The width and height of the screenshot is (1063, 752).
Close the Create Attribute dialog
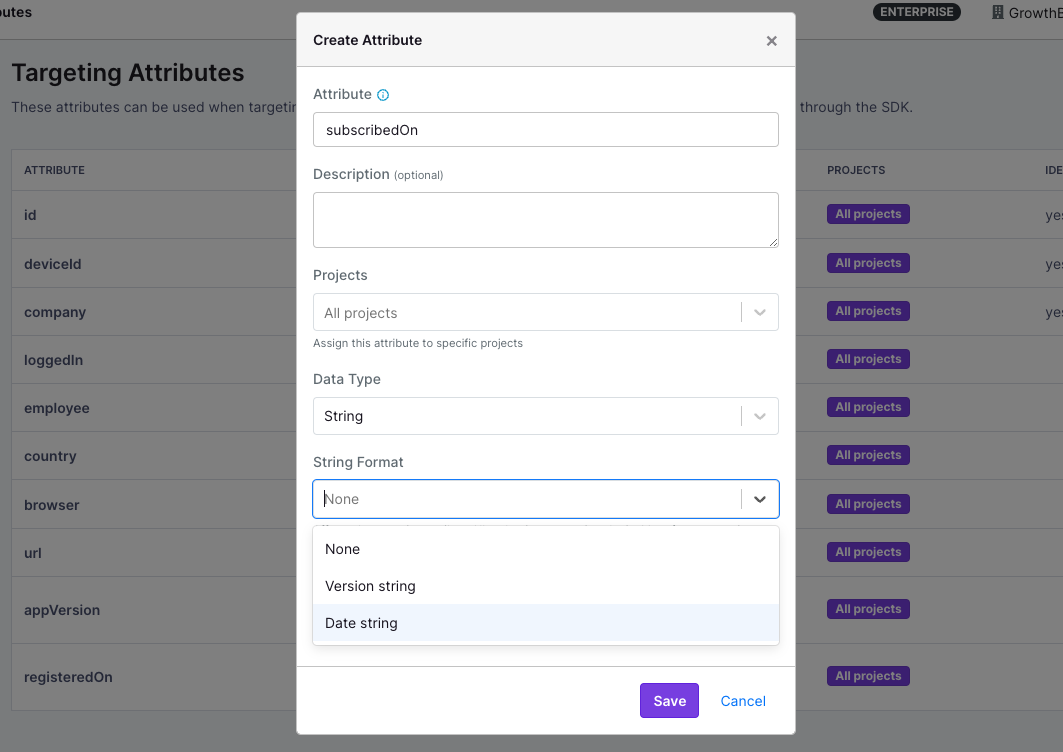[x=771, y=41]
